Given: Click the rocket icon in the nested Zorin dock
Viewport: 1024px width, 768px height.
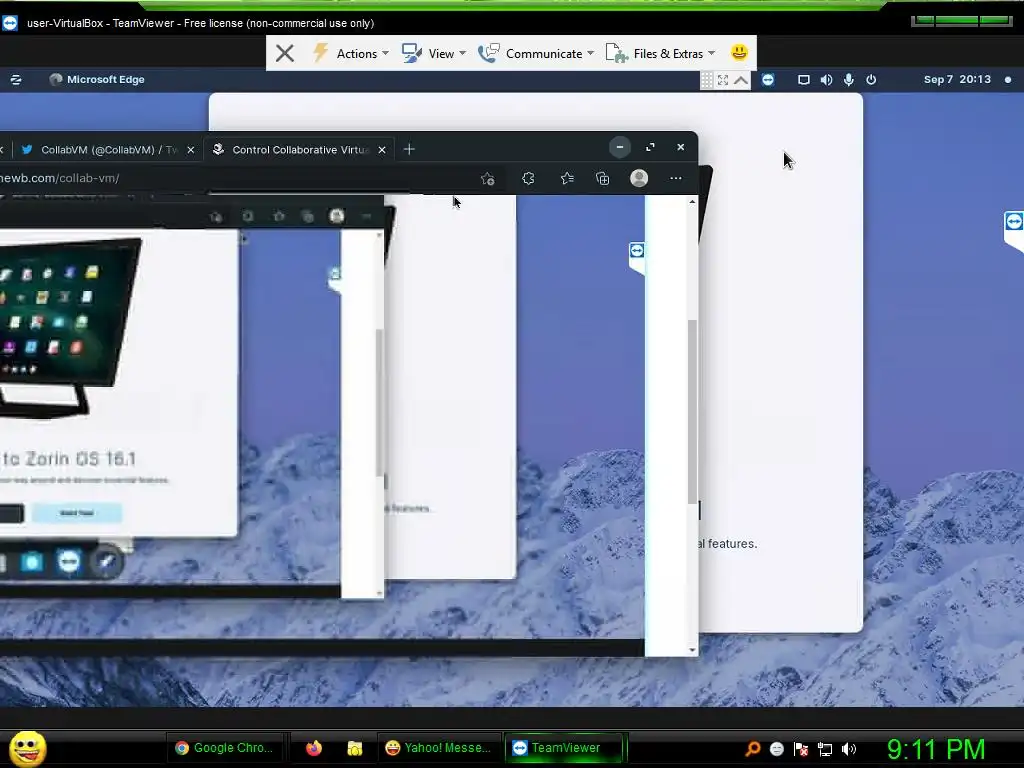Looking at the screenshot, I should click(x=106, y=562).
